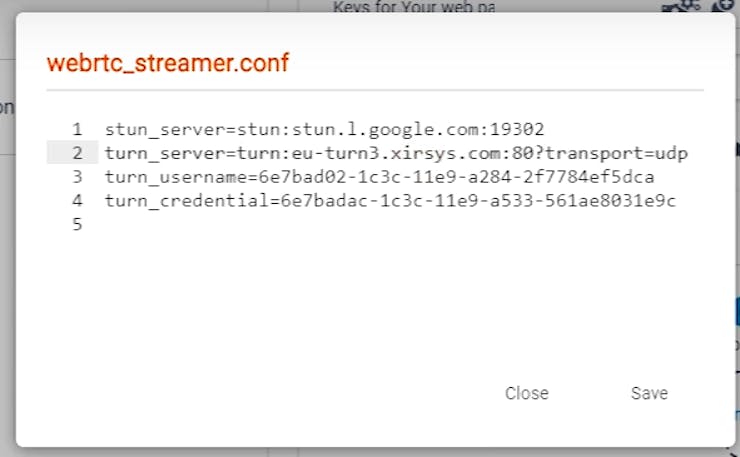Open the wrench and gear settings icon
Image resolution: width=740 pixels, height=457 pixels.
tap(681, 5)
